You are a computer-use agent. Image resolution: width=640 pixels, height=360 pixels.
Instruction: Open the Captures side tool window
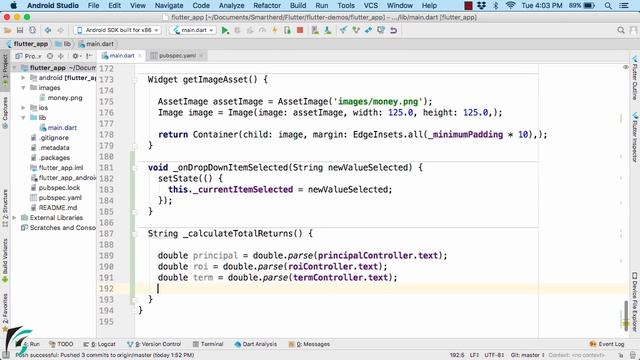[5, 113]
